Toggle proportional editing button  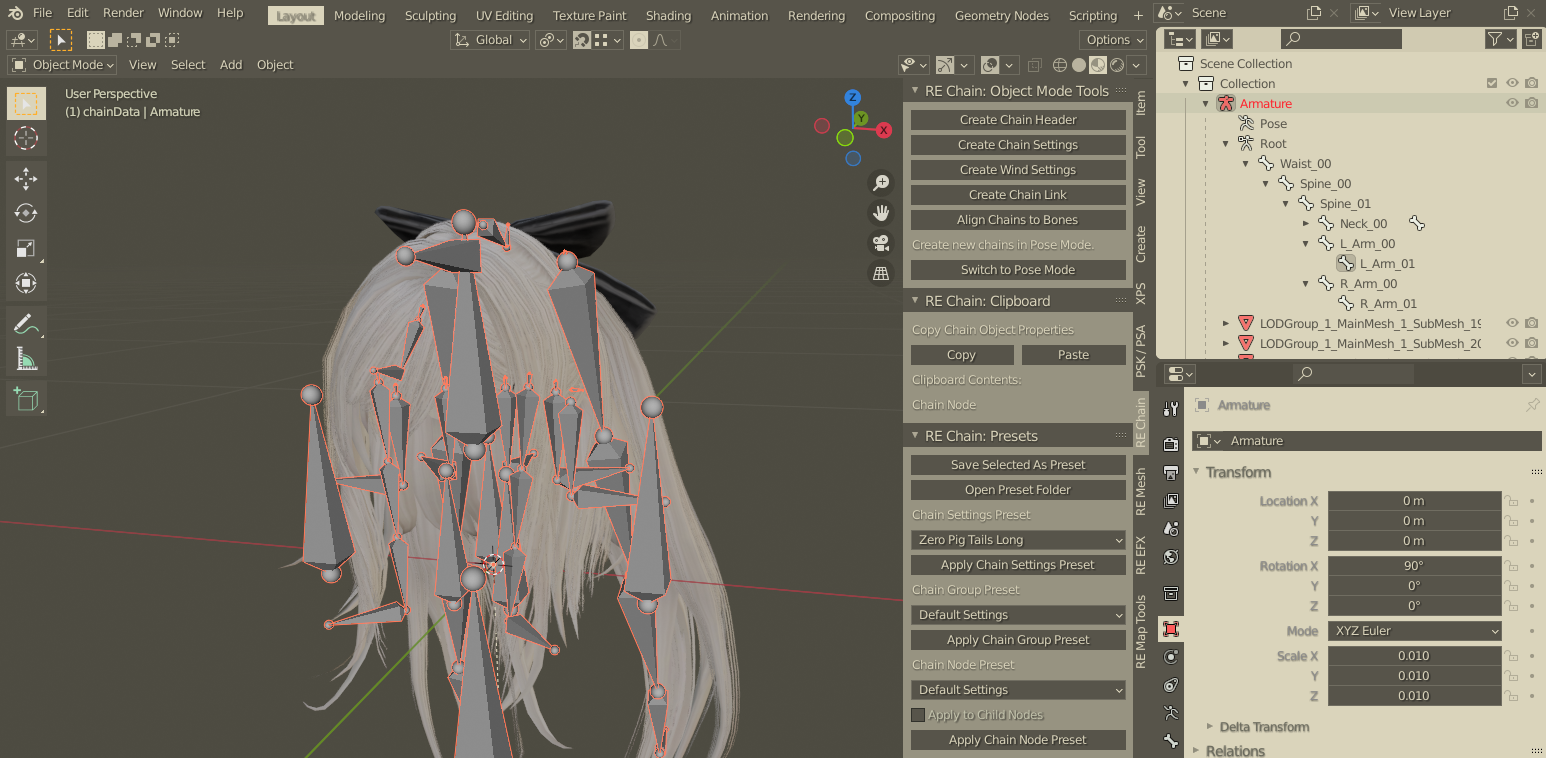click(639, 40)
